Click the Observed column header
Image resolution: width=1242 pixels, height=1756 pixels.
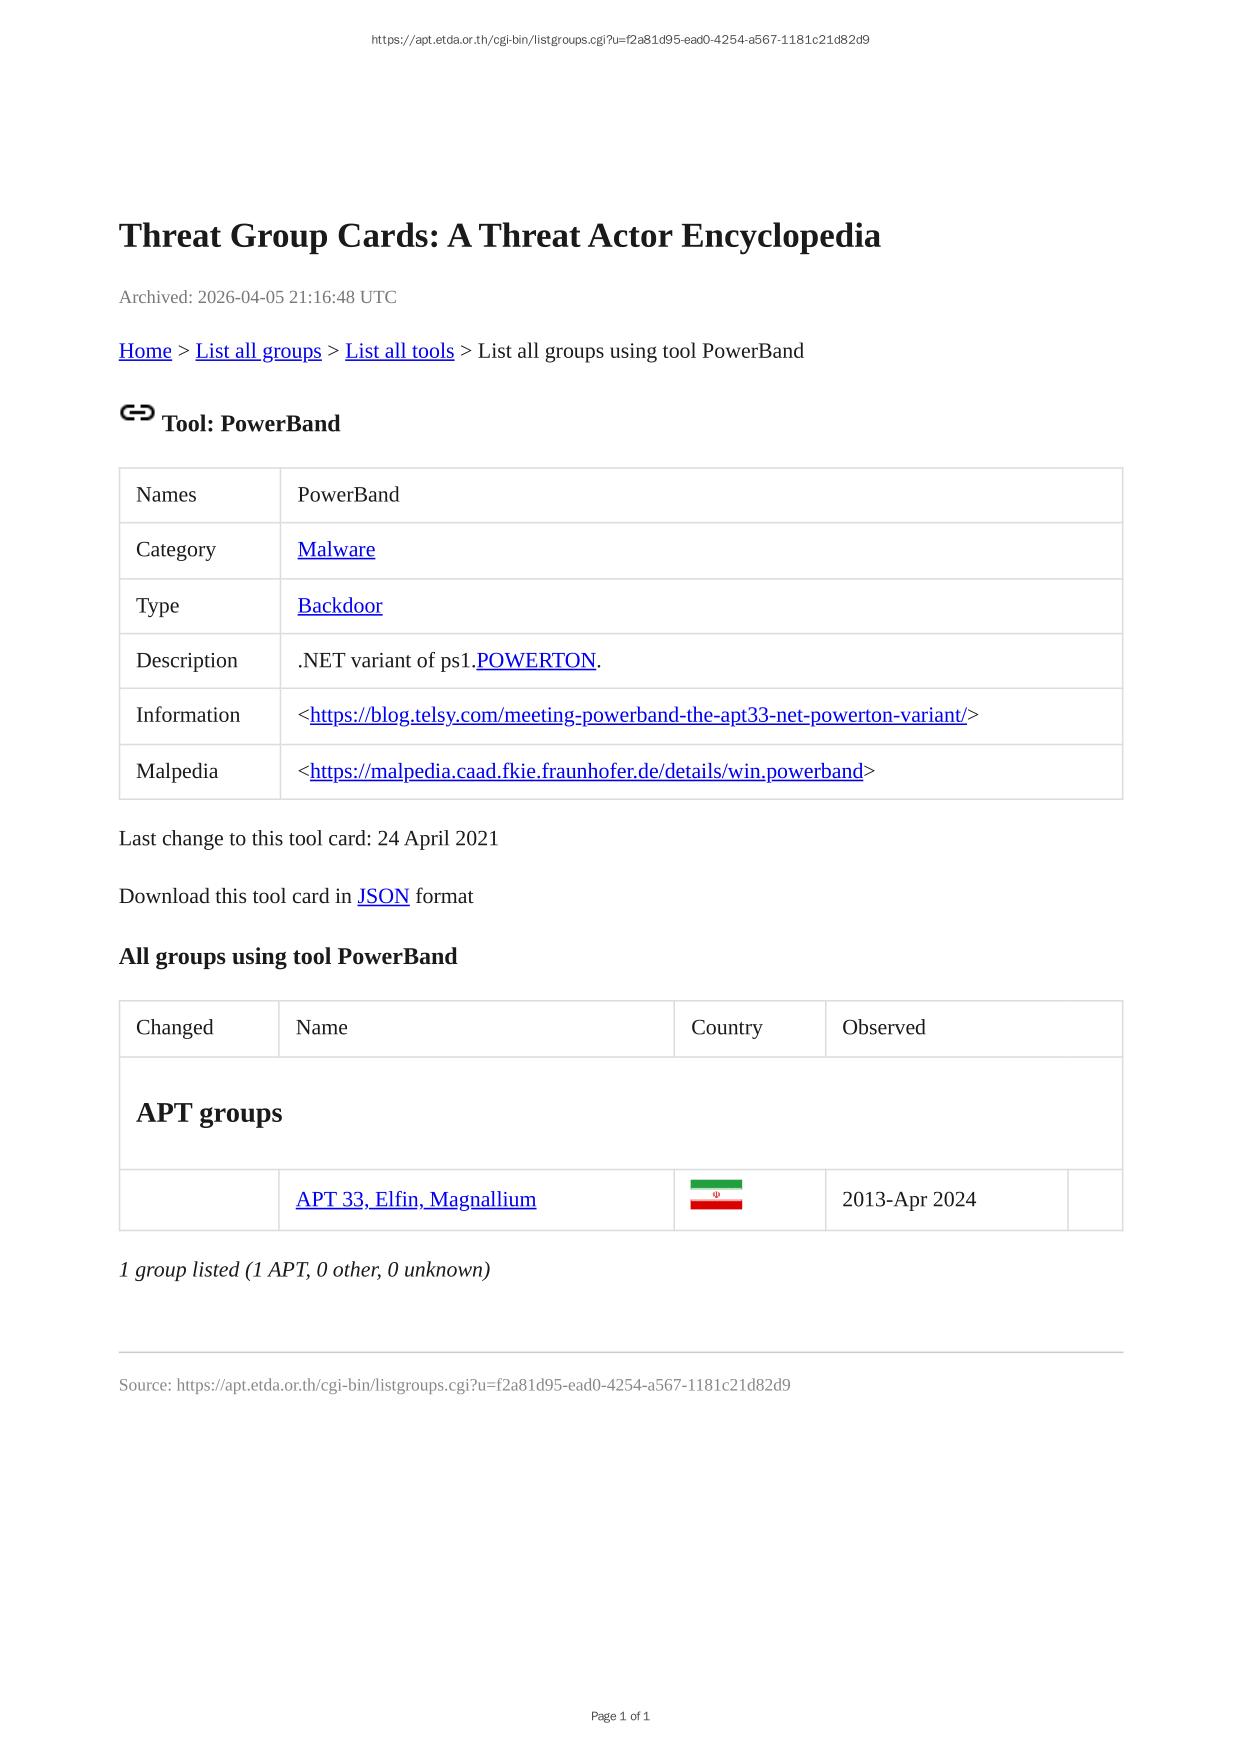pyautogui.click(x=883, y=1028)
